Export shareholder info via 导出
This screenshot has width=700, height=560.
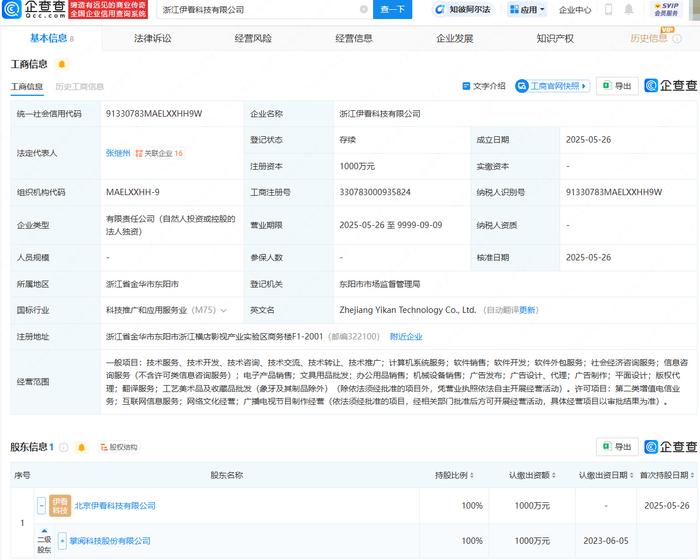point(617,447)
